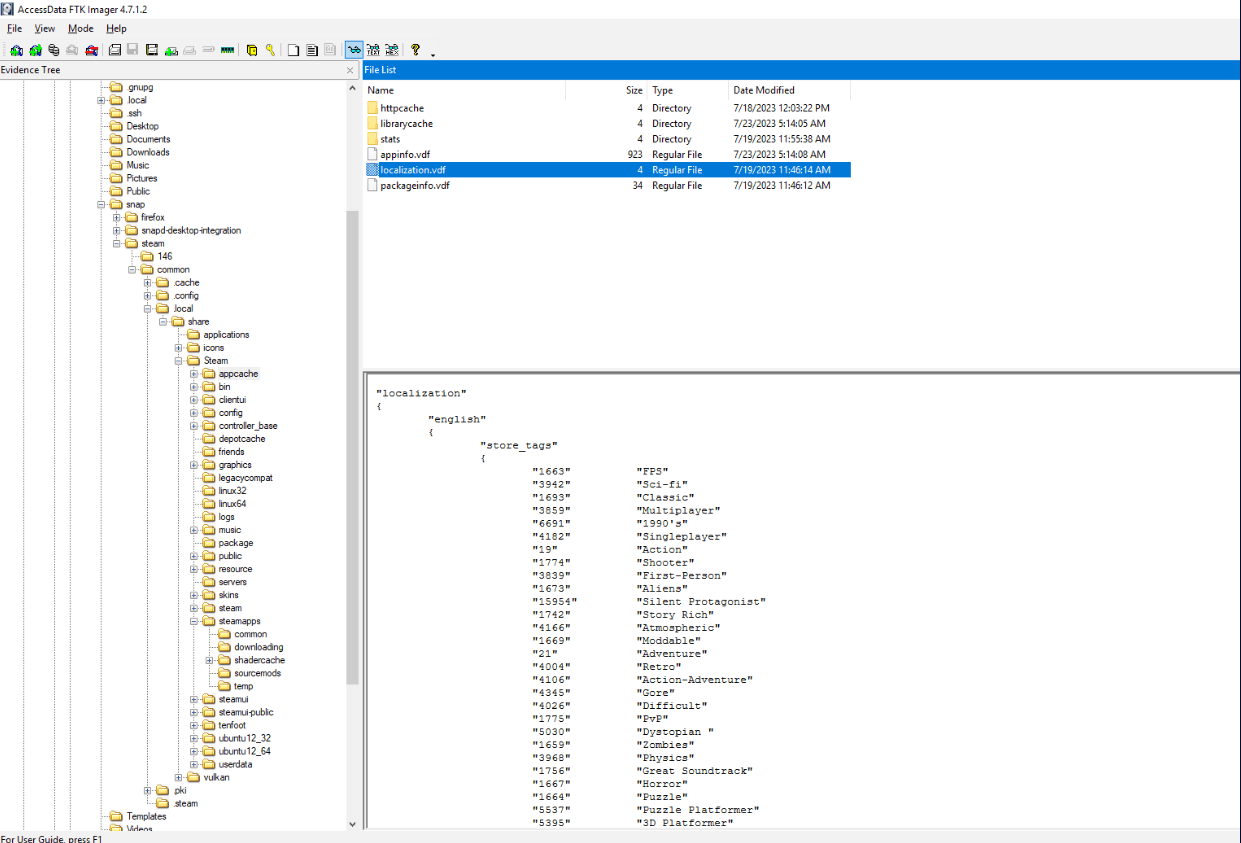Open the Help menu

click(x=116, y=29)
